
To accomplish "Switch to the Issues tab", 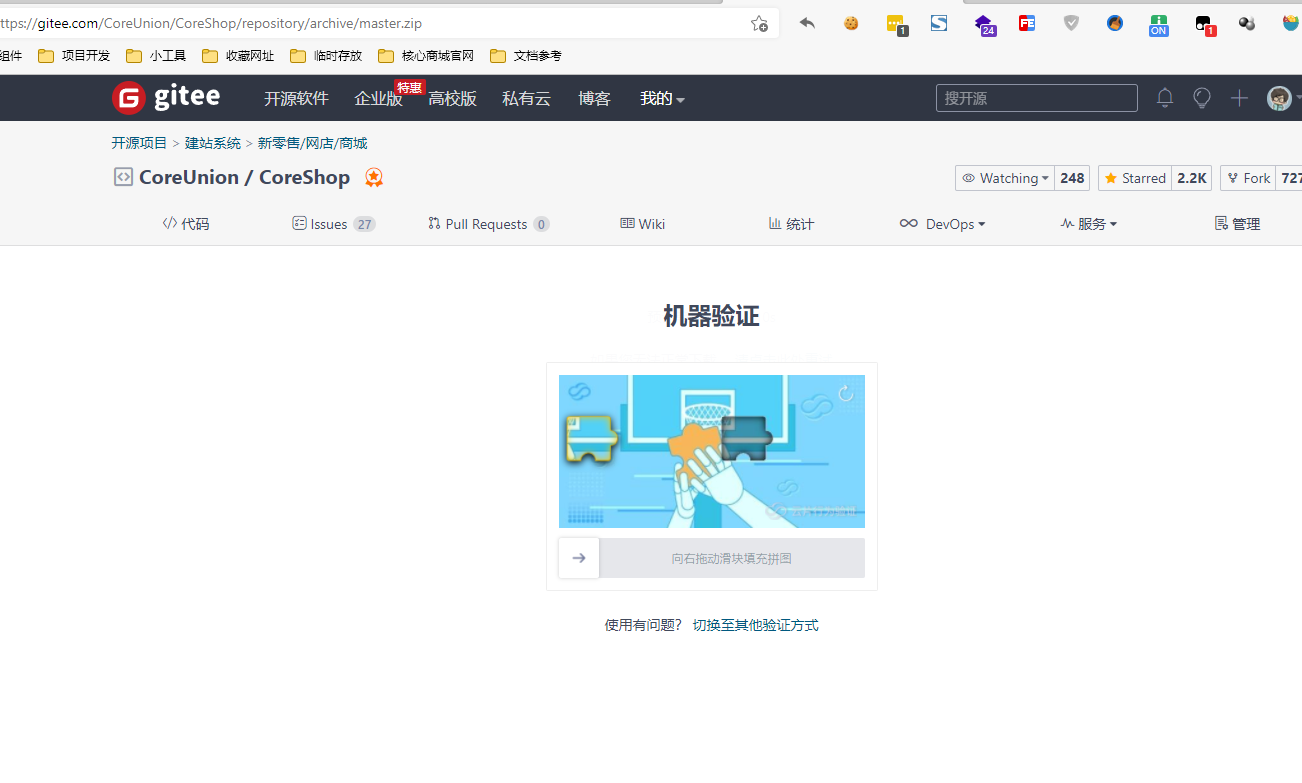I will [x=333, y=224].
